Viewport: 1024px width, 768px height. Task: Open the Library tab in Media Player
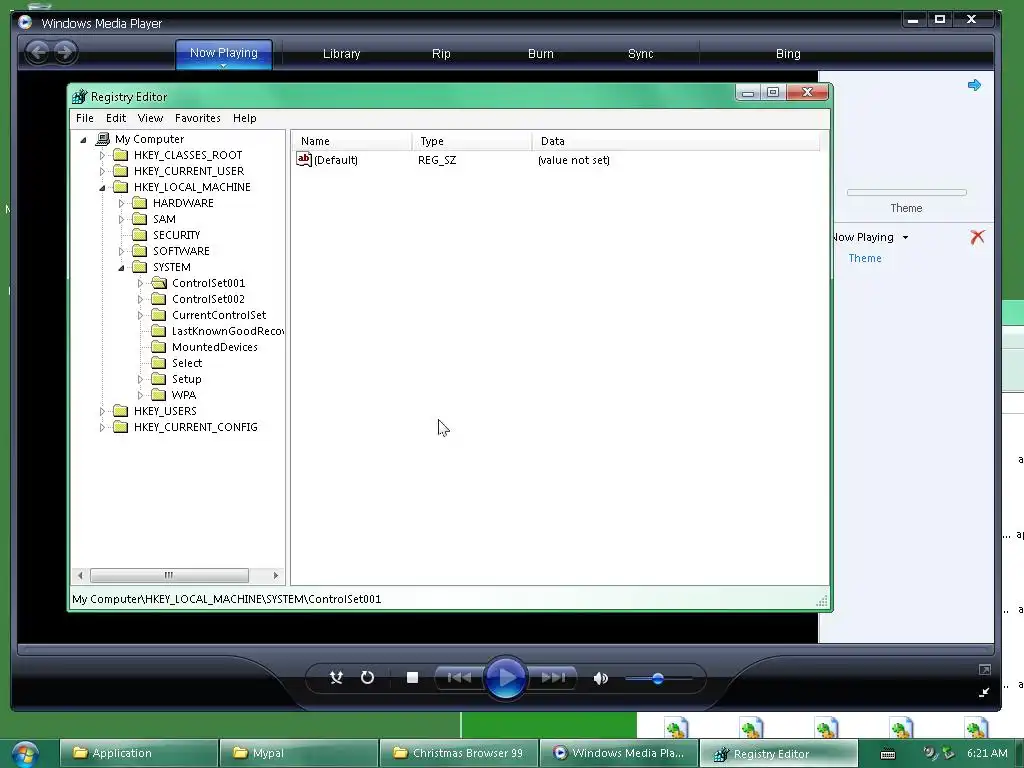tap(342, 54)
